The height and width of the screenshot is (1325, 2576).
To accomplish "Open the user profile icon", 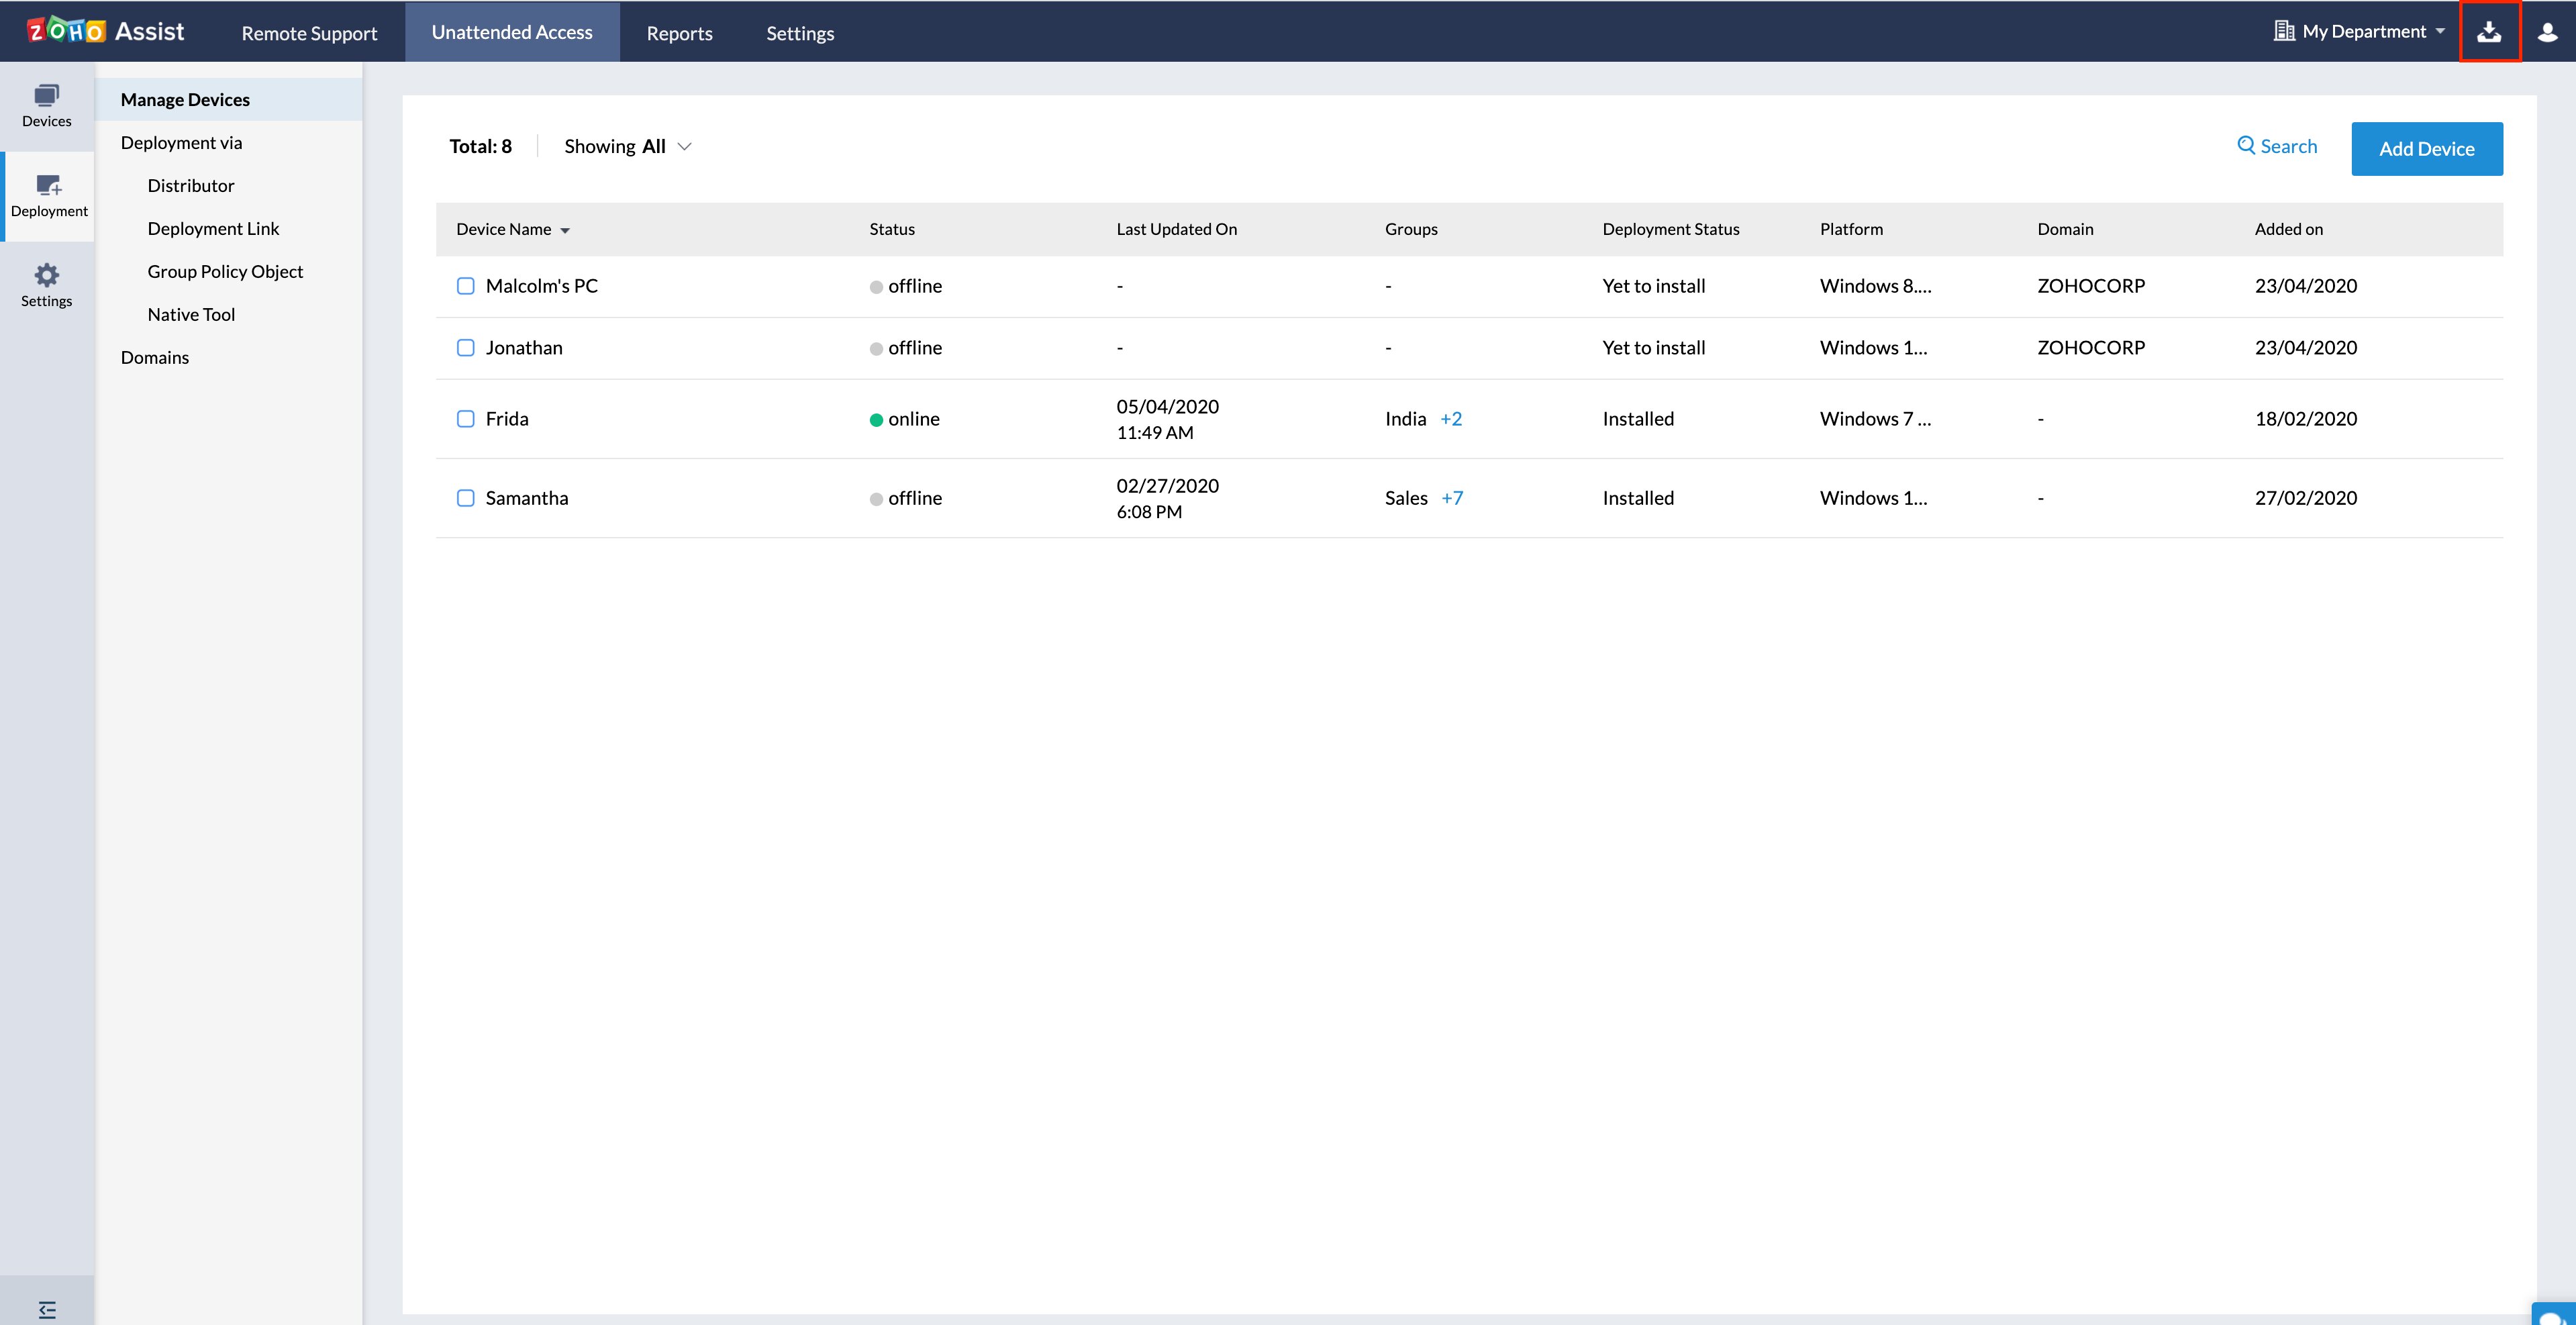I will pyautogui.click(x=2546, y=31).
